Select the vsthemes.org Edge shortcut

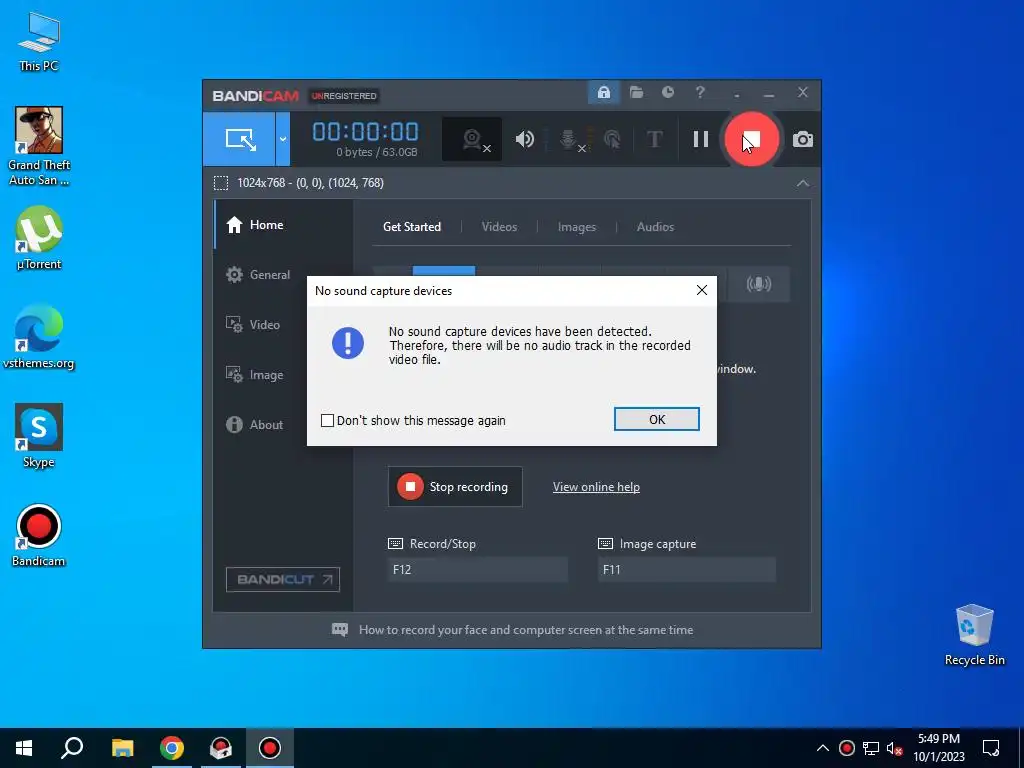pos(39,337)
